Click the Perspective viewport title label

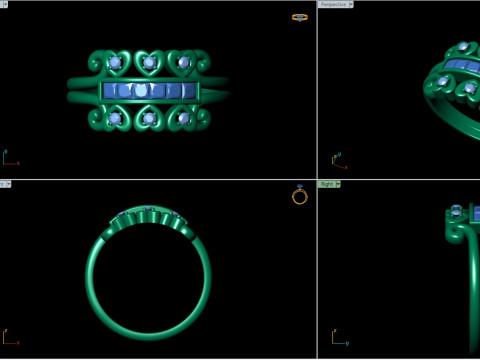pos(333,4)
